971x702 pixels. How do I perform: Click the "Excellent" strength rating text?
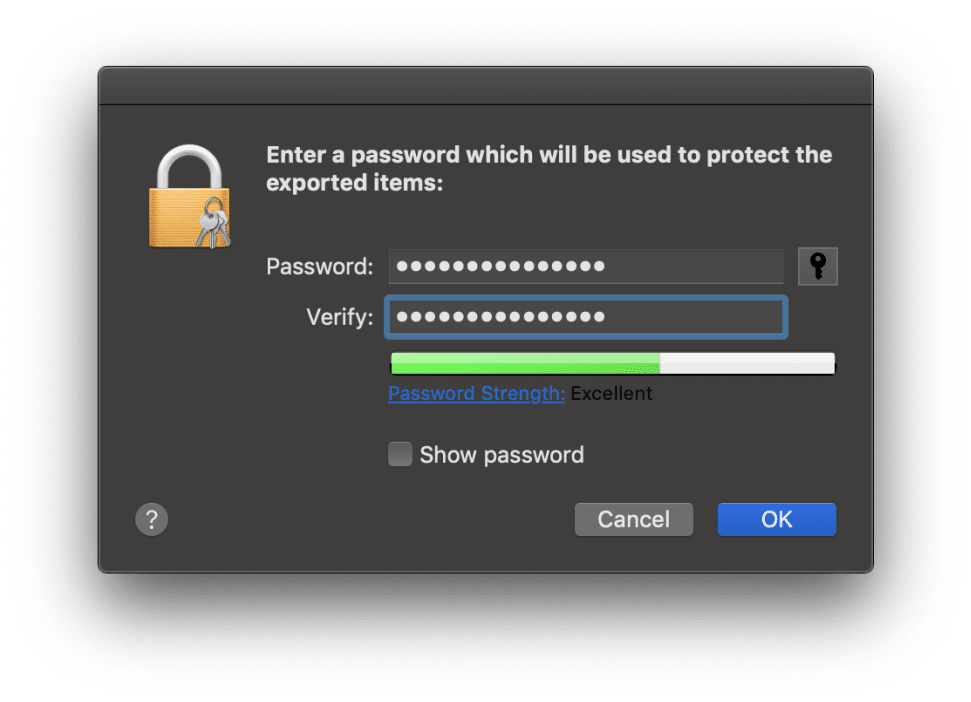tap(611, 393)
